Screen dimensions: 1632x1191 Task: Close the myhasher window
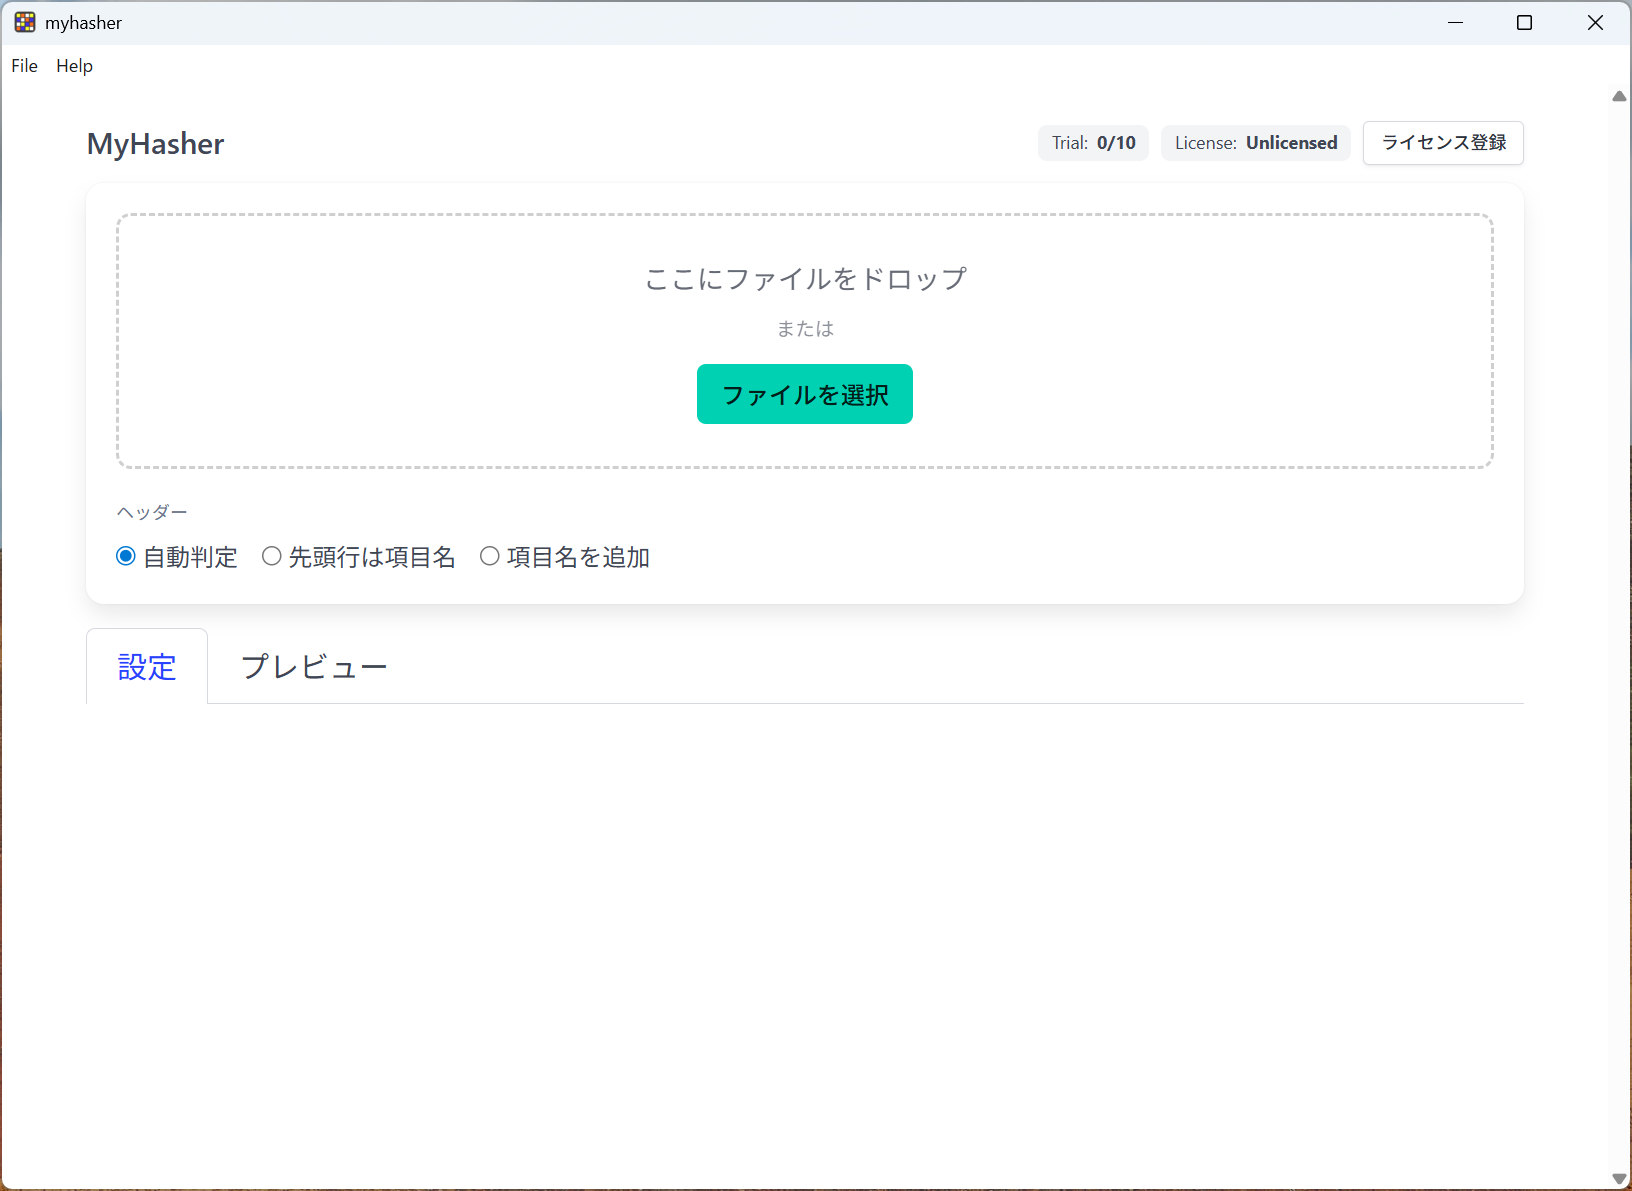tap(1595, 22)
